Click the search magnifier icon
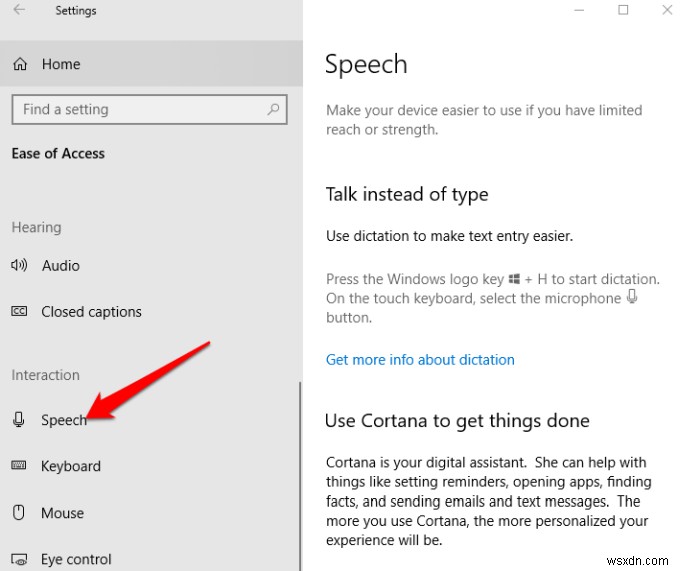 [273, 109]
